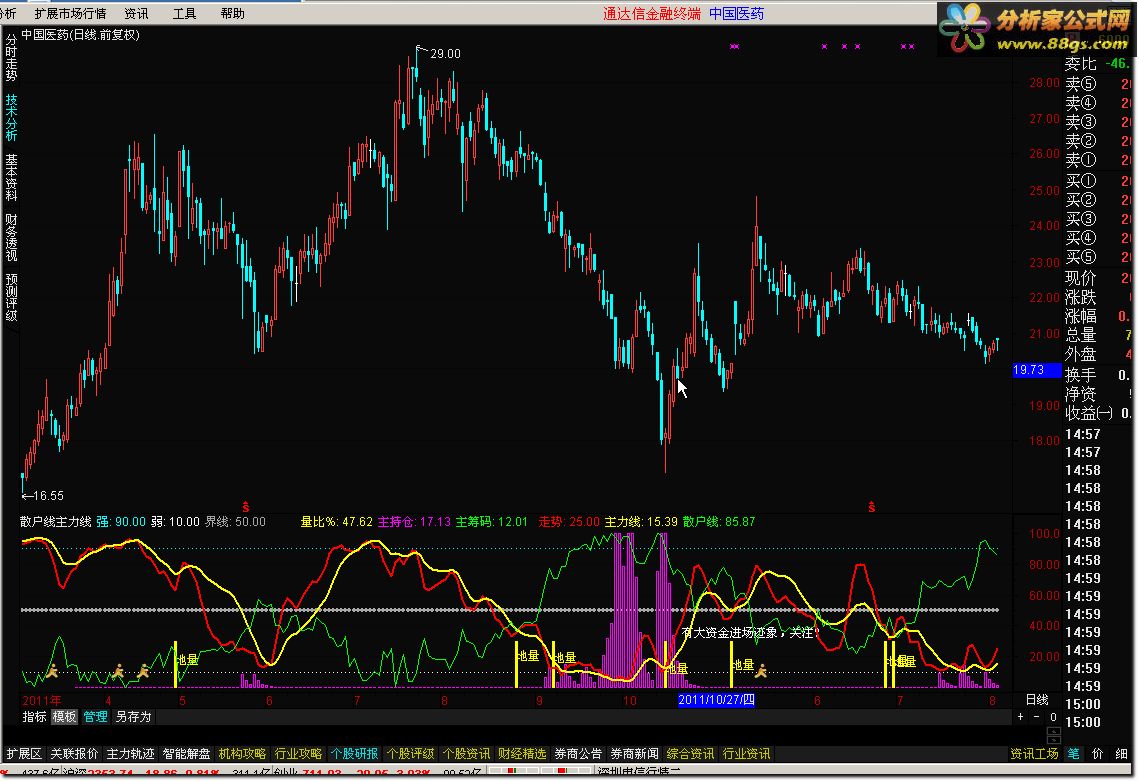
Task: Click the 中国医药 stock name in the title bar
Action: [x=737, y=13]
